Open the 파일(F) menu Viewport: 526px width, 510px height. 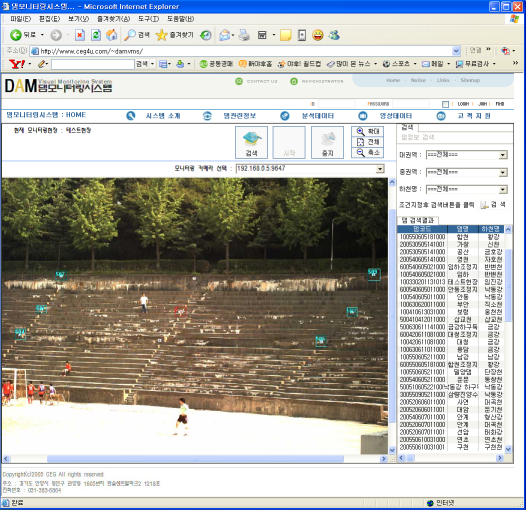point(20,19)
